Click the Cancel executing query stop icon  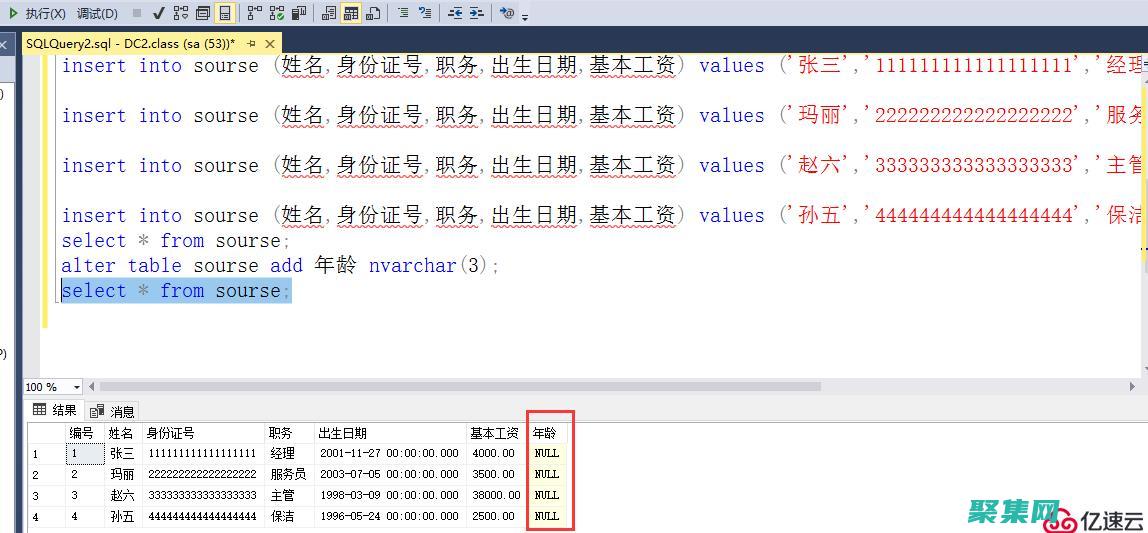tap(137, 13)
